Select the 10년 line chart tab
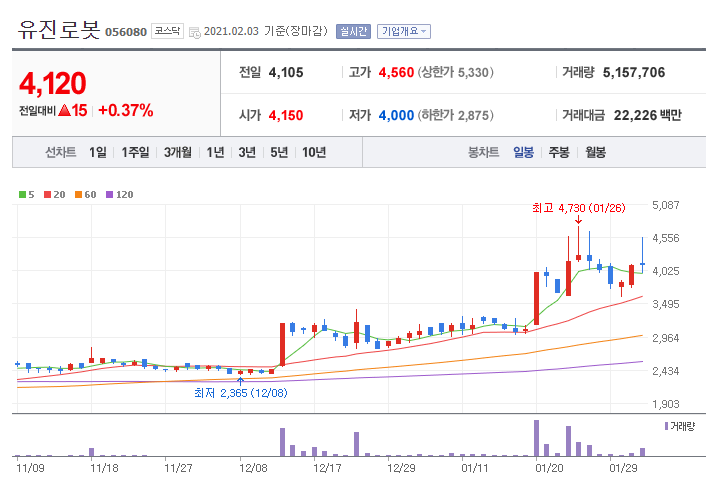This screenshot has width=706, height=494. 314,152
